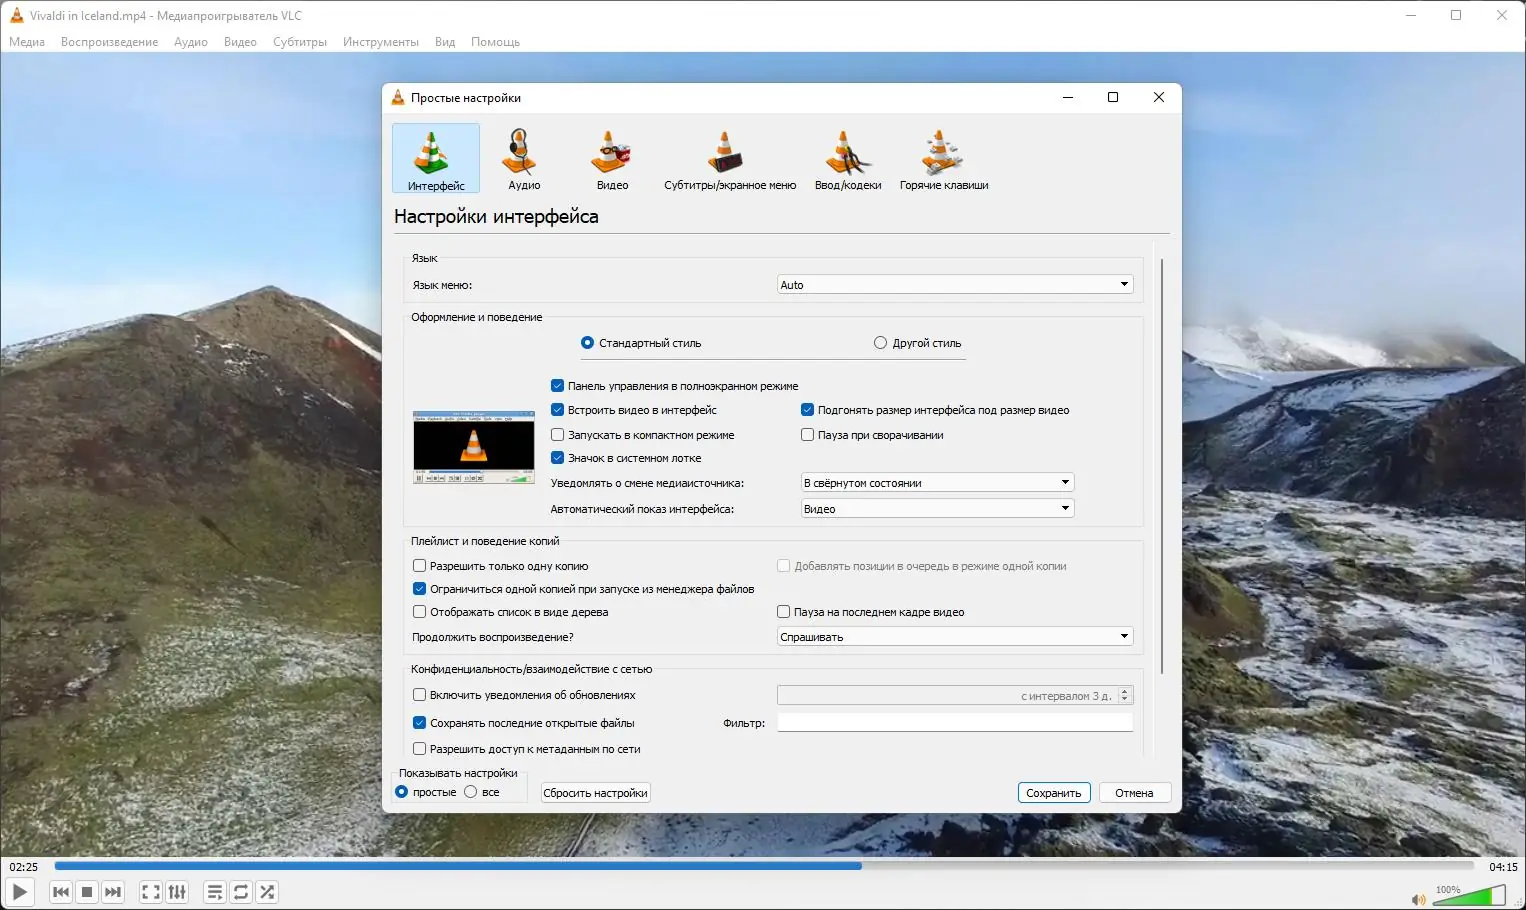This screenshot has height=910, width=1526.
Task: Click the VLC cone icon in the title bar
Action: [x=16, y=15]
